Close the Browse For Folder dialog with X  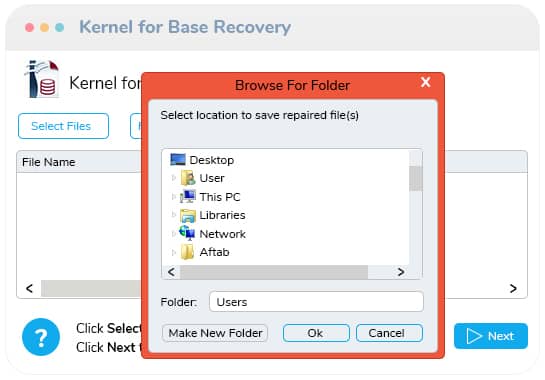[426, 82]
